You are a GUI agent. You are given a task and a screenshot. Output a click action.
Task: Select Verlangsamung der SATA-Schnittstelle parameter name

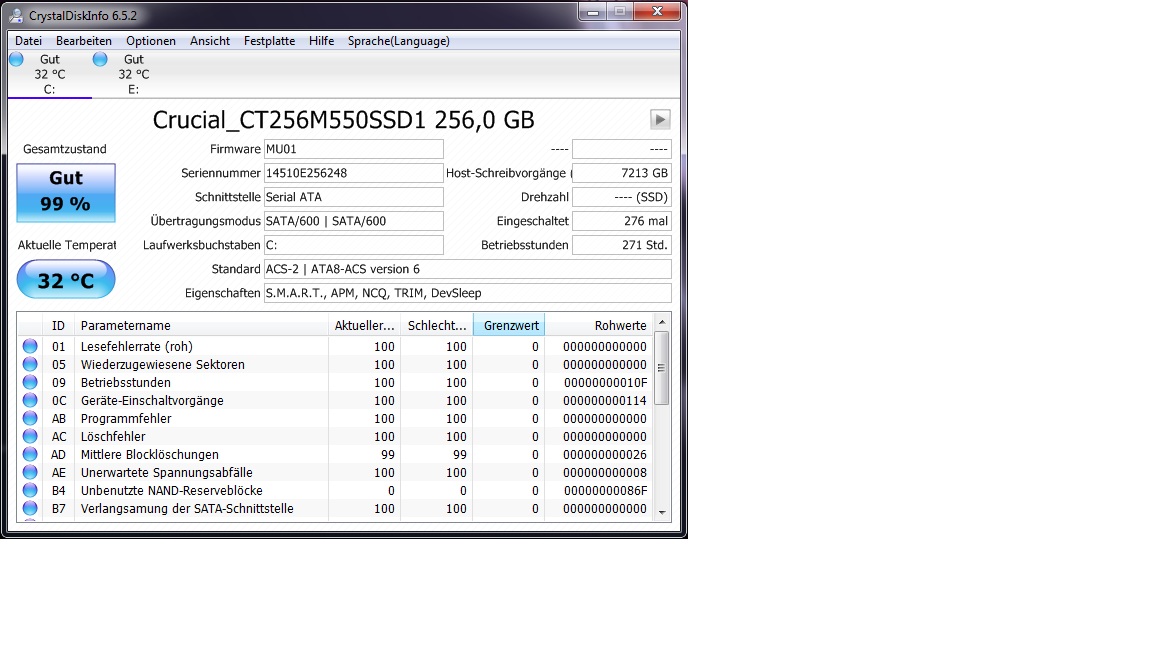click(x=187, y=508)
